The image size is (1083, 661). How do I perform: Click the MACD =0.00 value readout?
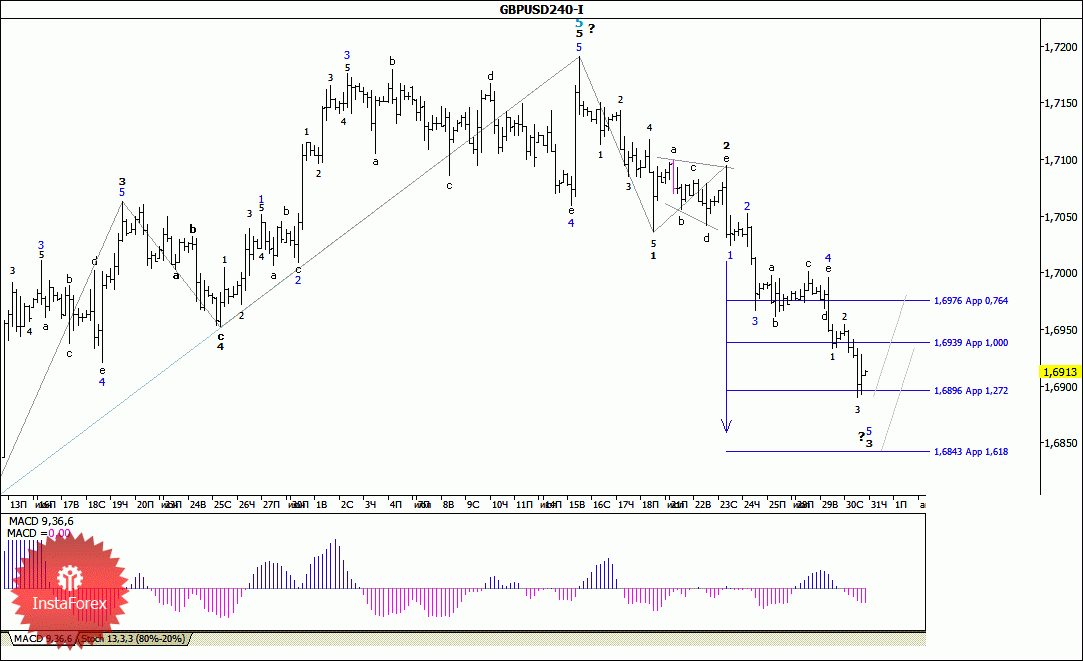coord(38,533)
